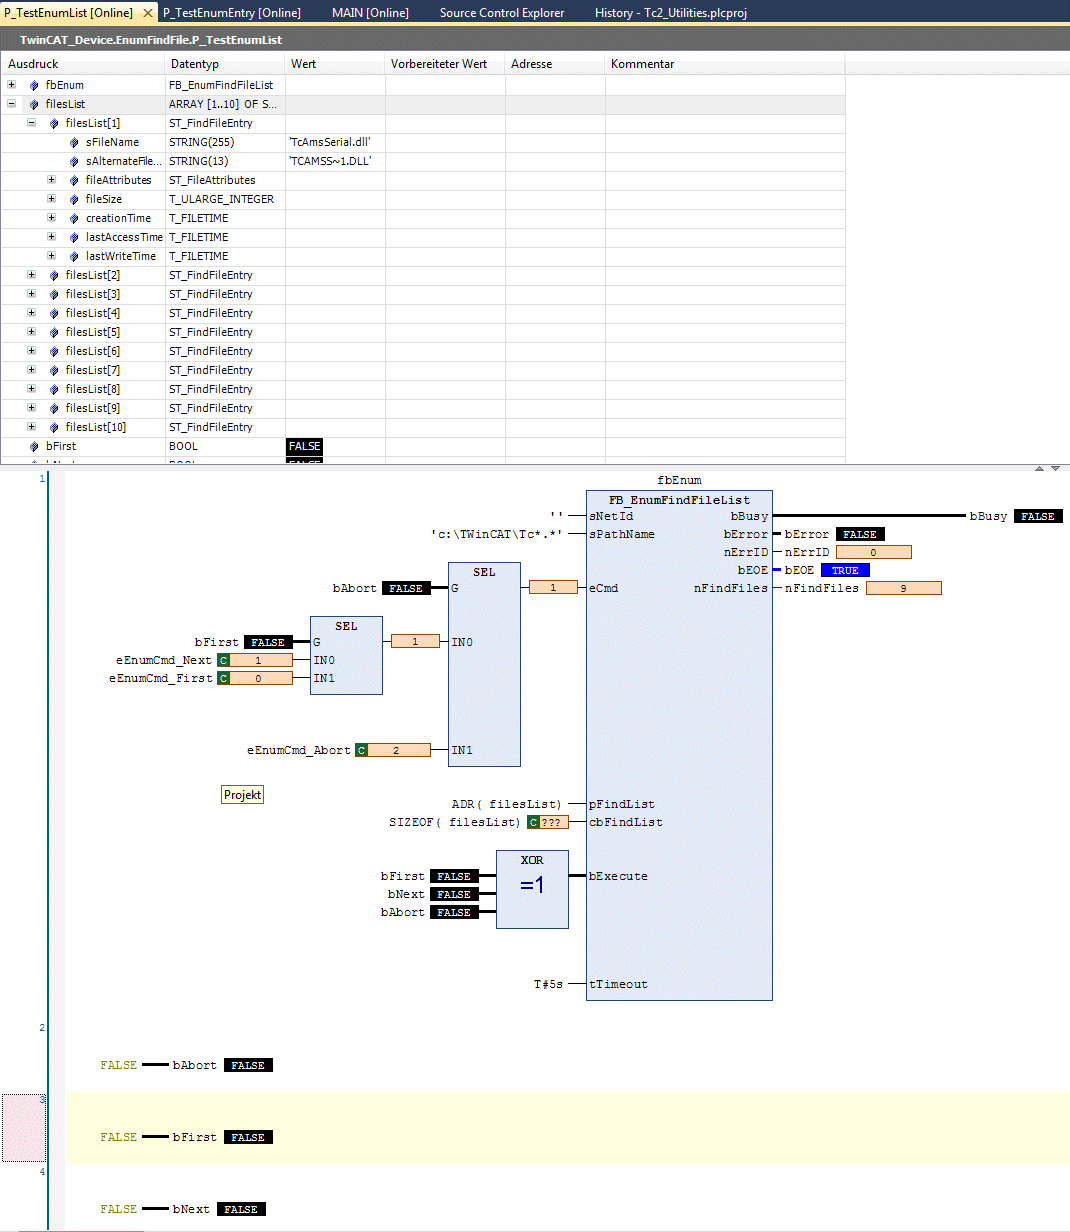Viewport: 1070px width, 1232px height.
Task: Collapse the filesList array node
Action: click(12, 104)
